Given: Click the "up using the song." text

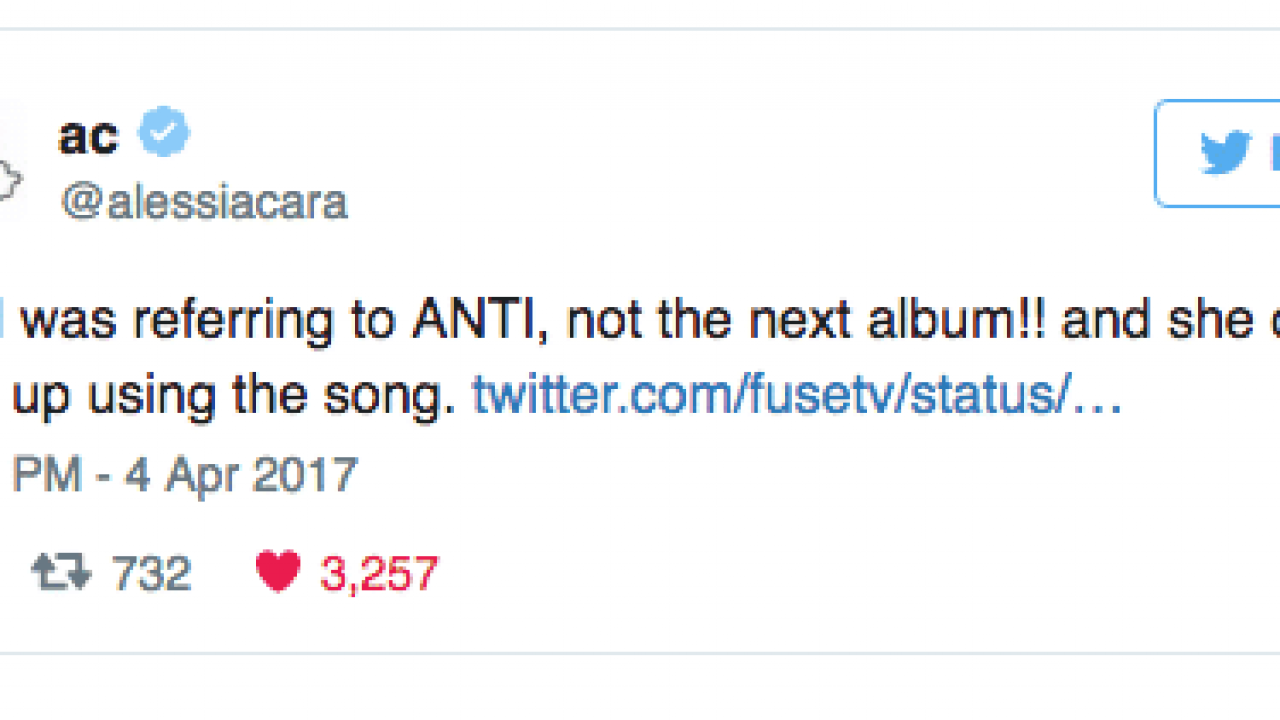Looking at the screenshot, I should [x=232, y=397].
